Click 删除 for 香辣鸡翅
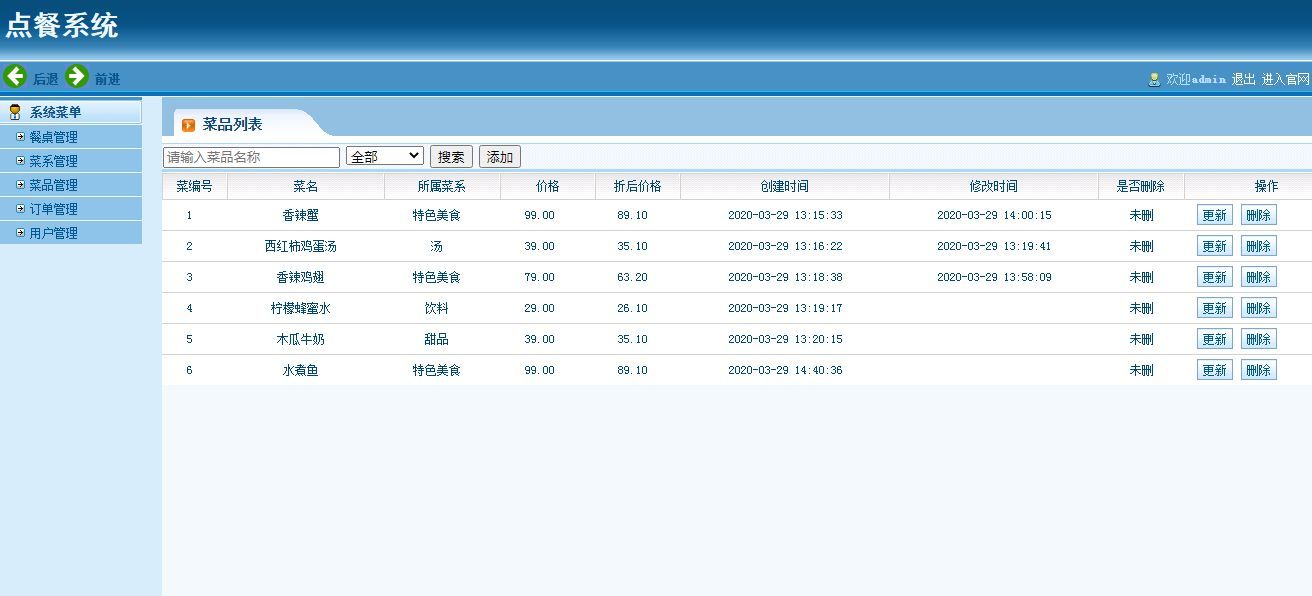Viewport: 1312px width, 596px height. point(1259,277)
